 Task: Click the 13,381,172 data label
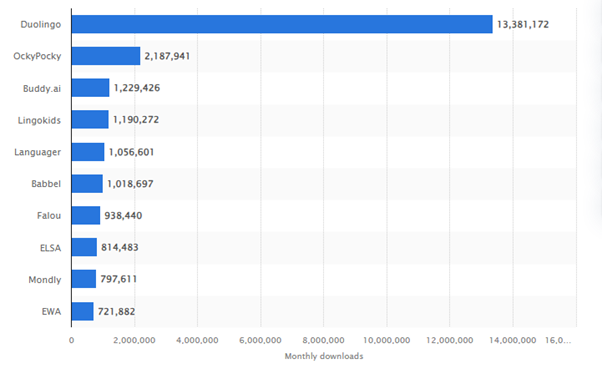coord(523,25)
